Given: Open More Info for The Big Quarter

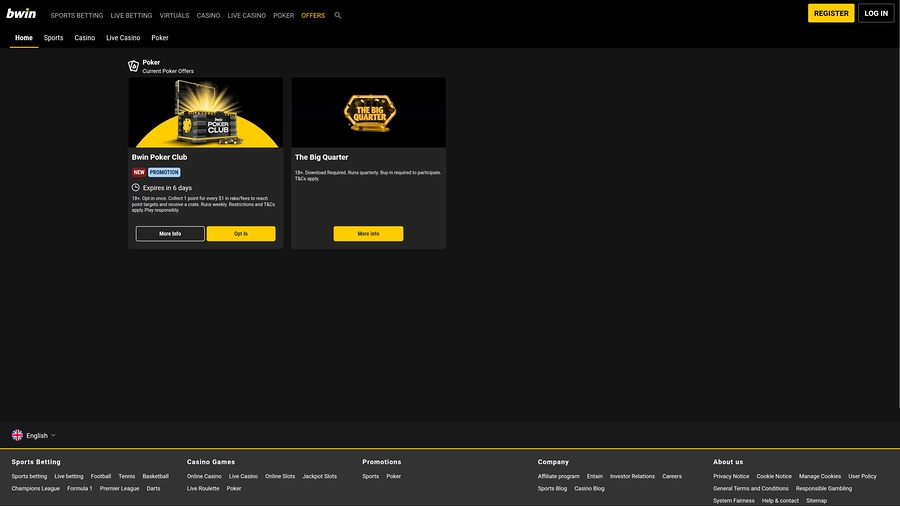Looking at the screenshot, I should [368, 233].
